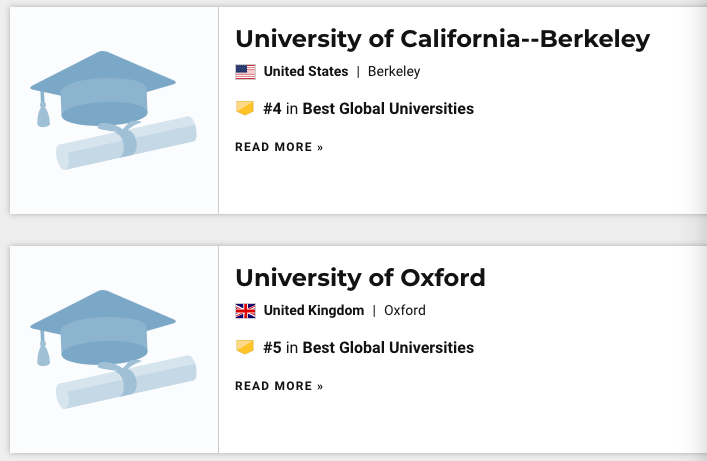
Task: Click the #5 ranking number
Action: pyautogui.click(x=273, y=348)
